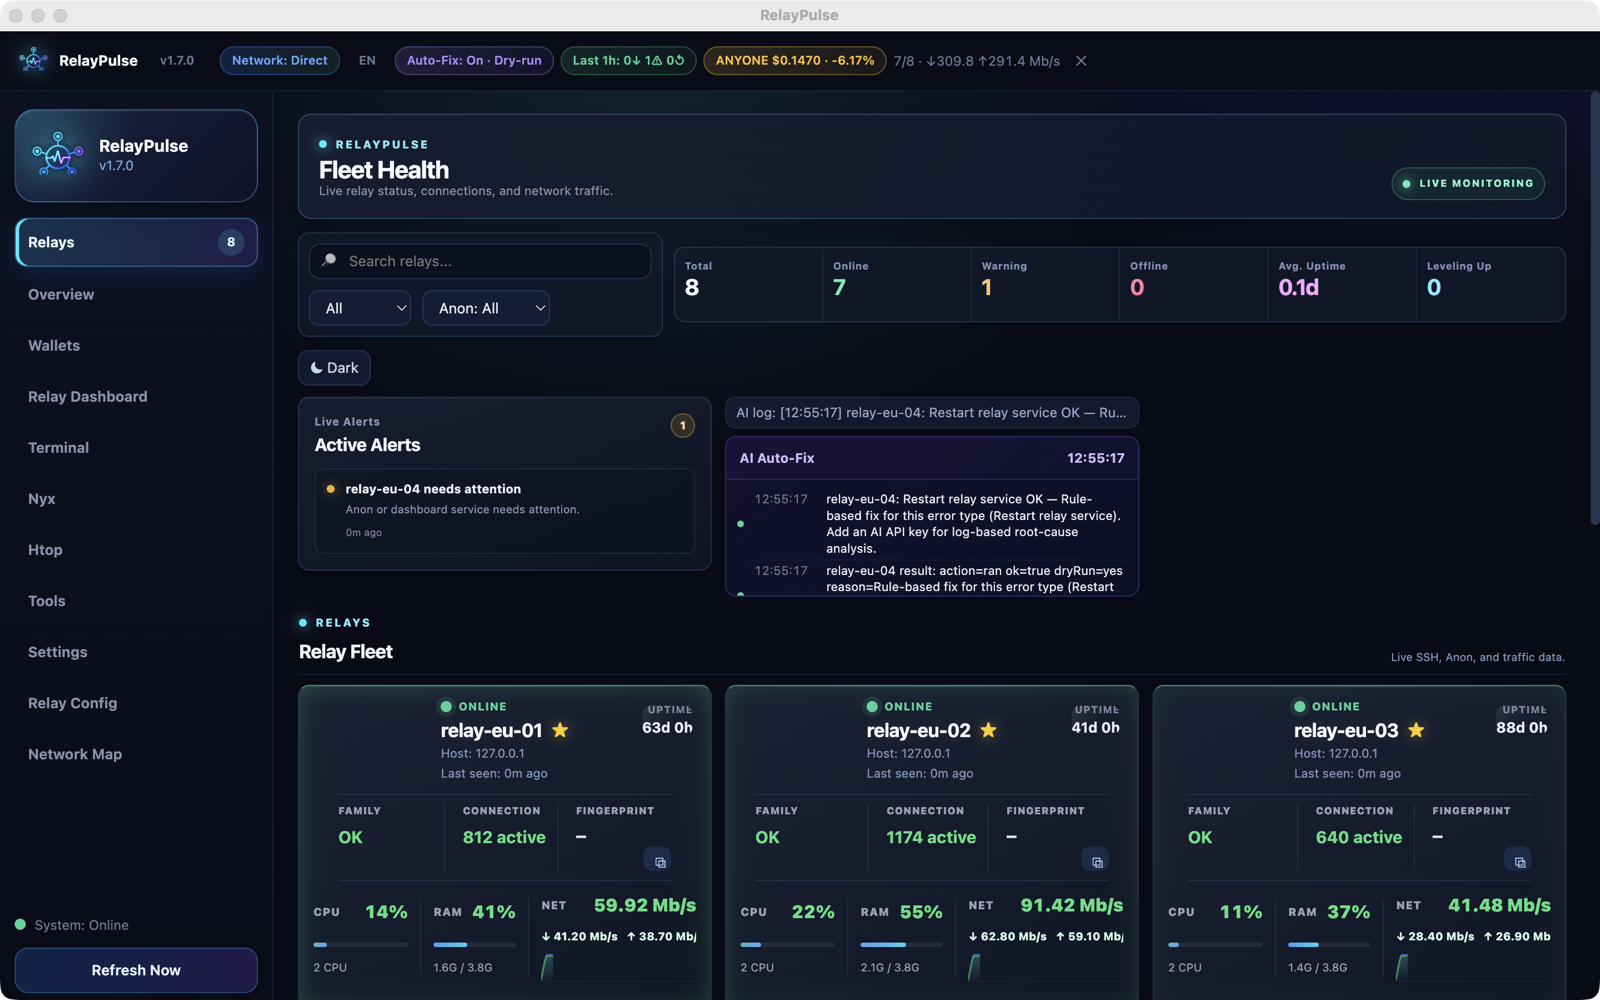Image resolution: width=1600 pixels, height=1000 pixels.
Task: Click the Active Alerts count badge
Action: tap(682, 426)
